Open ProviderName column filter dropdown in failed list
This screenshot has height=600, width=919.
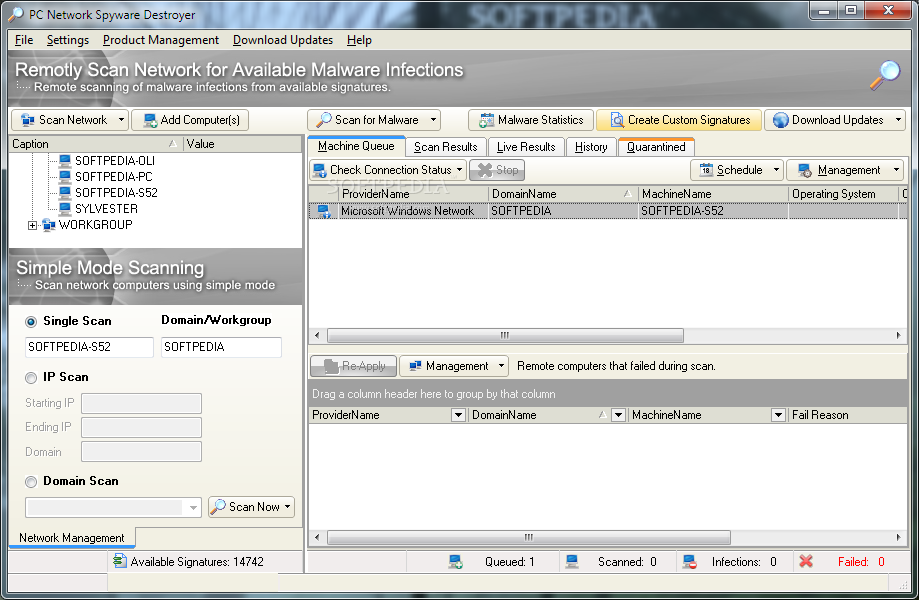(458, 415)
